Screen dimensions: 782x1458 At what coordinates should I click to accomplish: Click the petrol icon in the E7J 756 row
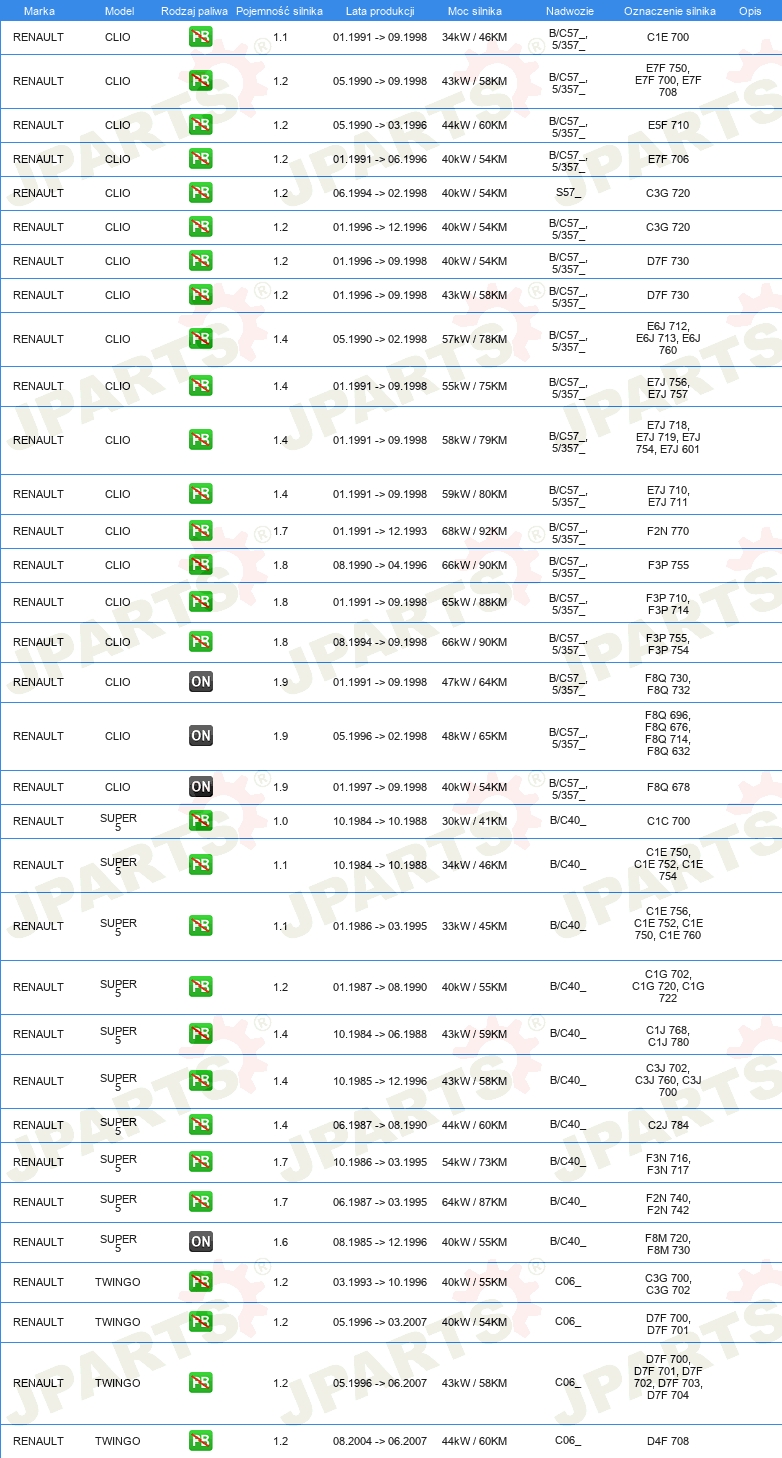coord(201,386)
